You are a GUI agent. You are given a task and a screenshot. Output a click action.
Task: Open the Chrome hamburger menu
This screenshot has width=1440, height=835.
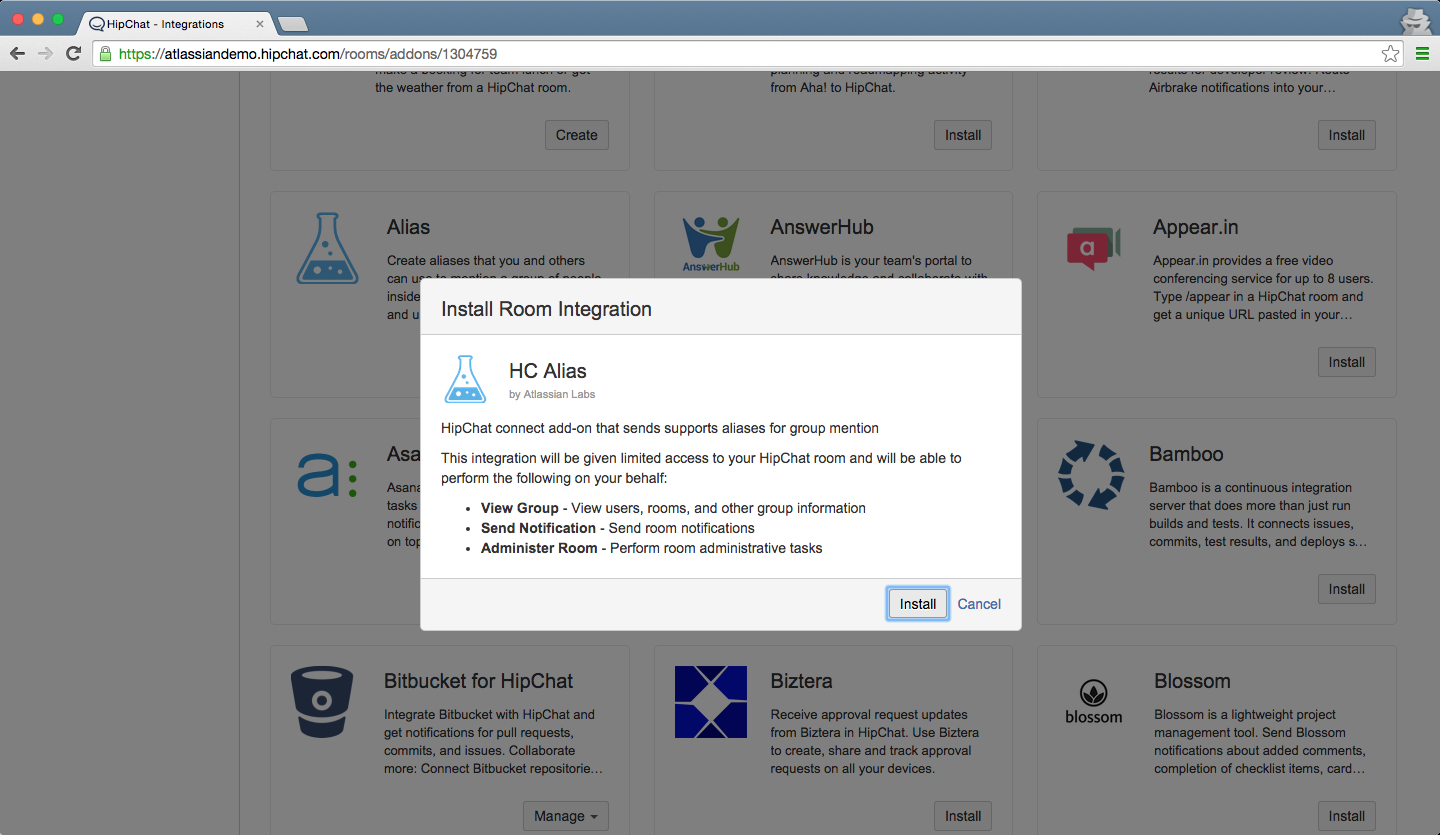[x=1422, y=54]
